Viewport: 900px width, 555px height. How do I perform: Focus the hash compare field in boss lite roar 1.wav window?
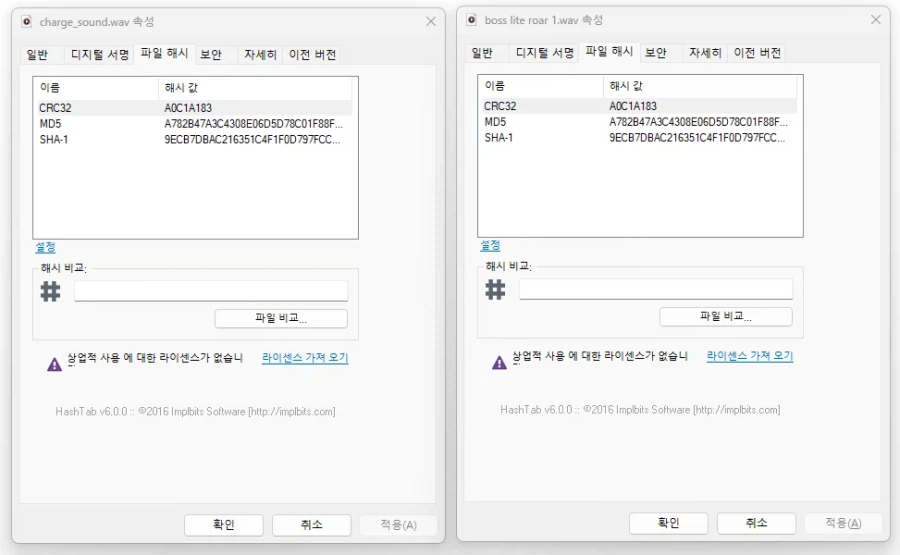point(656,289)
